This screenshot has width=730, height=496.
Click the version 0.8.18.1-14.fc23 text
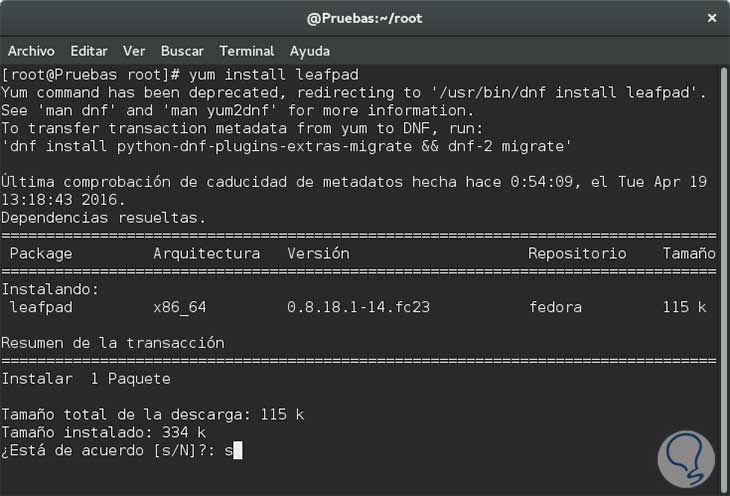[358, 307]
